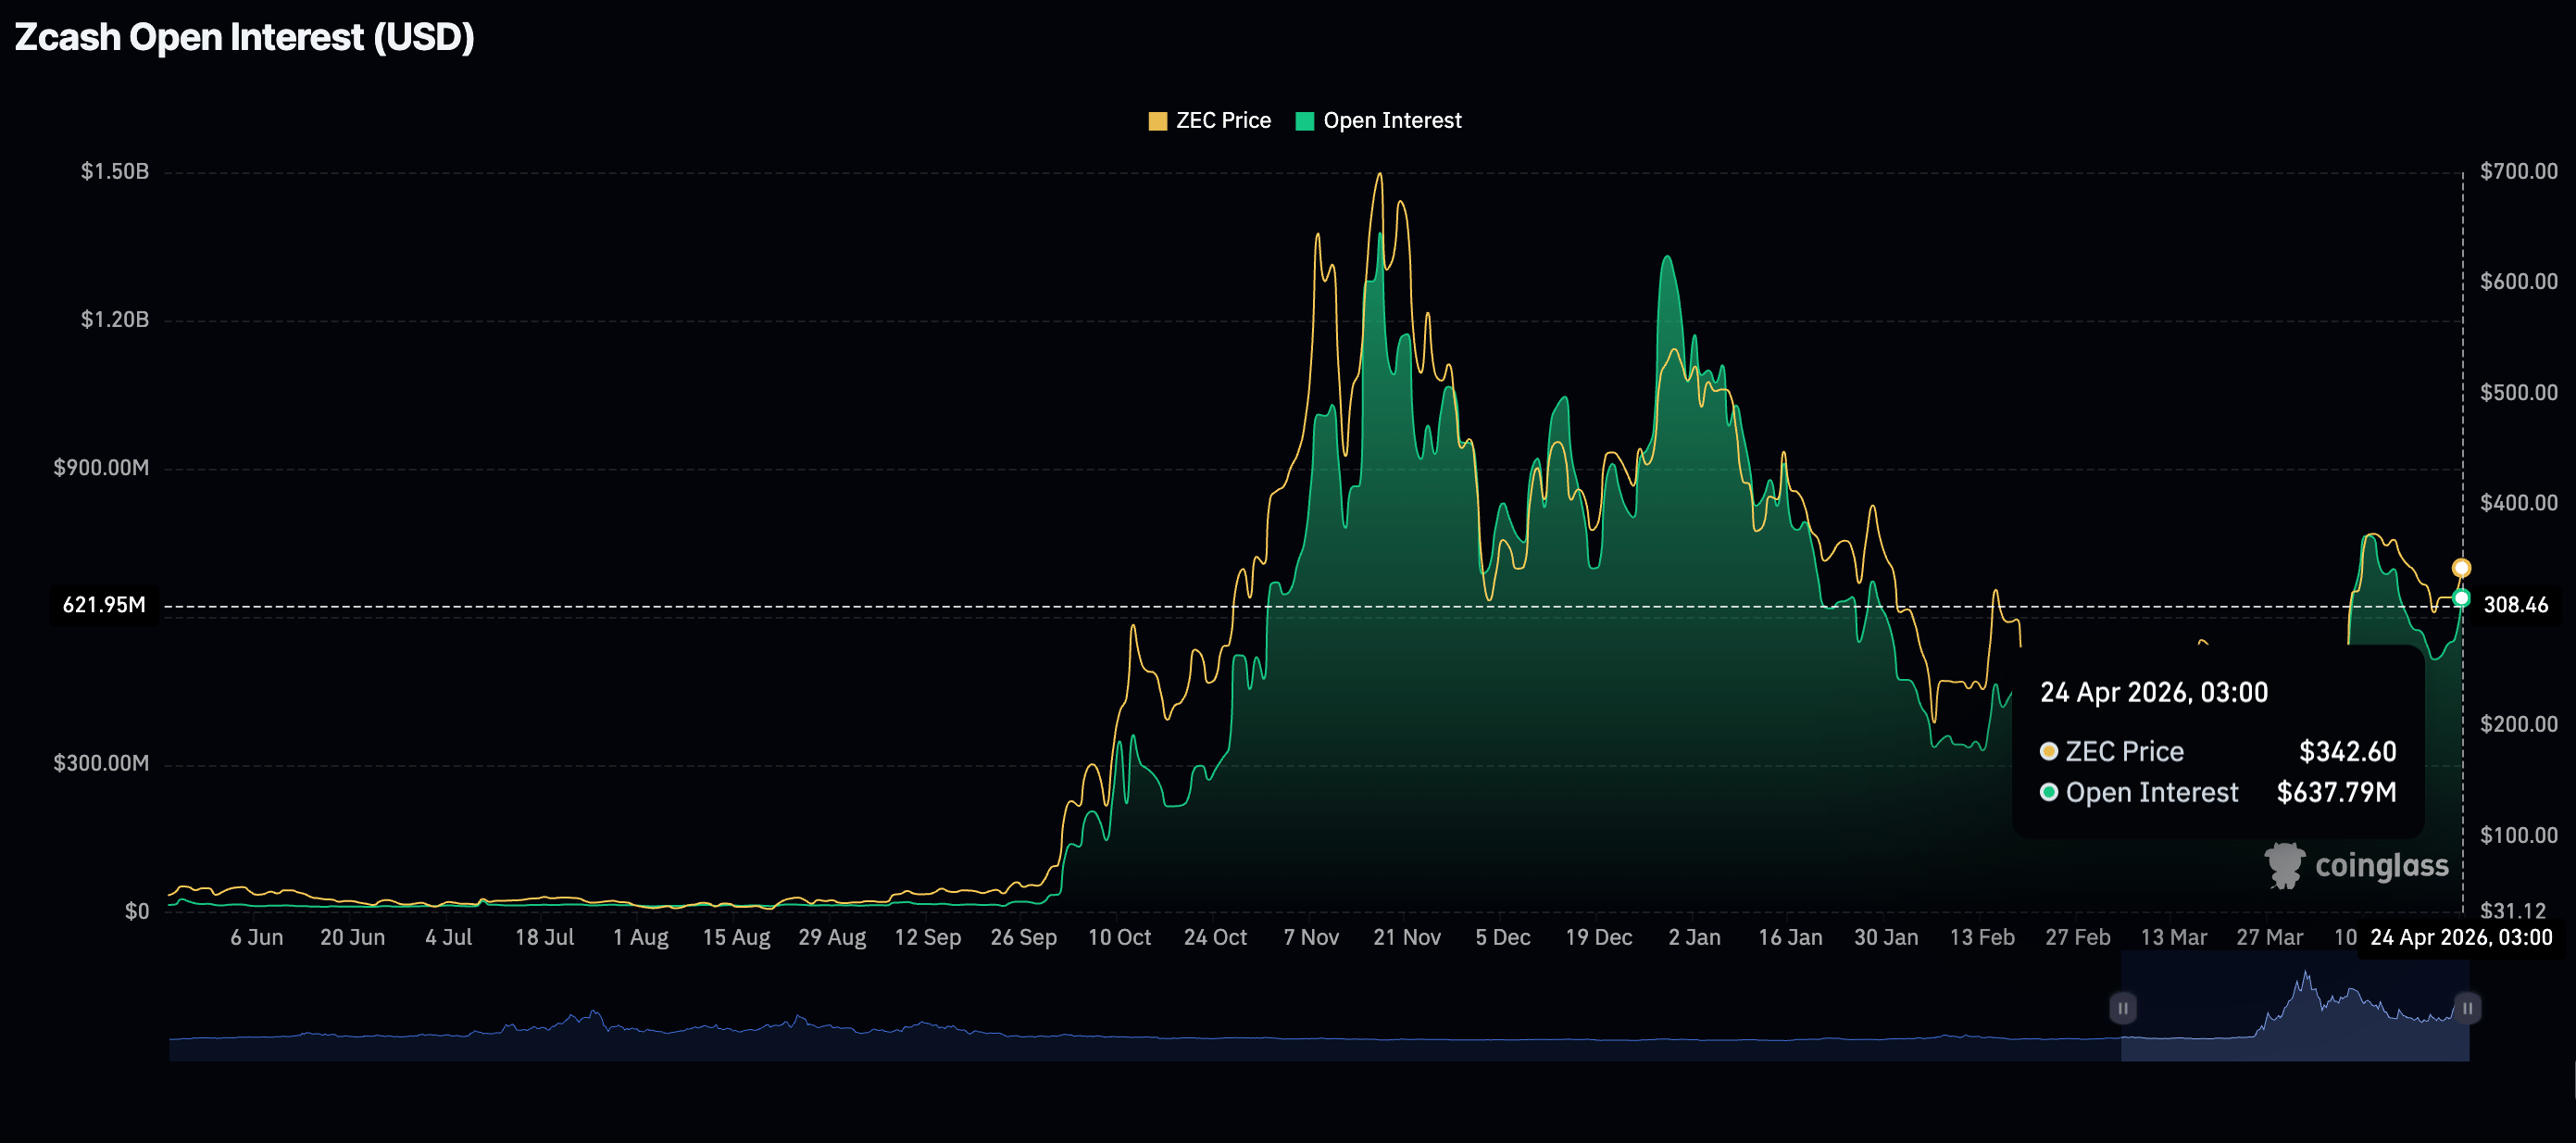Image resolution: width=2576 pixels, height=1143 pixels.
Task: Toggle the ZEC Price legend series
Action: (x=1222, y=121)
